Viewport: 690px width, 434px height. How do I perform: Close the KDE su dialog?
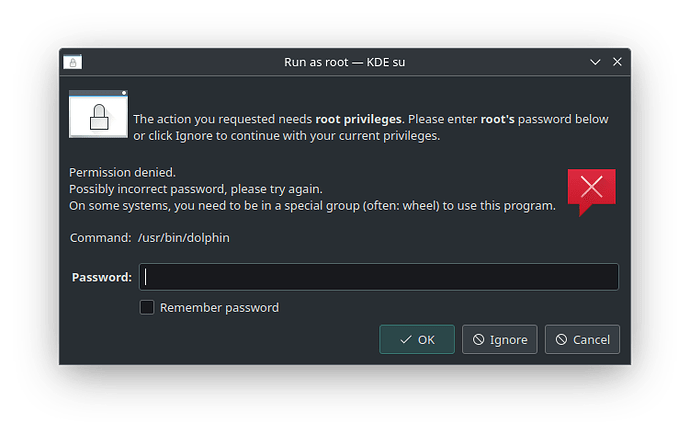[x=617, y=62]
